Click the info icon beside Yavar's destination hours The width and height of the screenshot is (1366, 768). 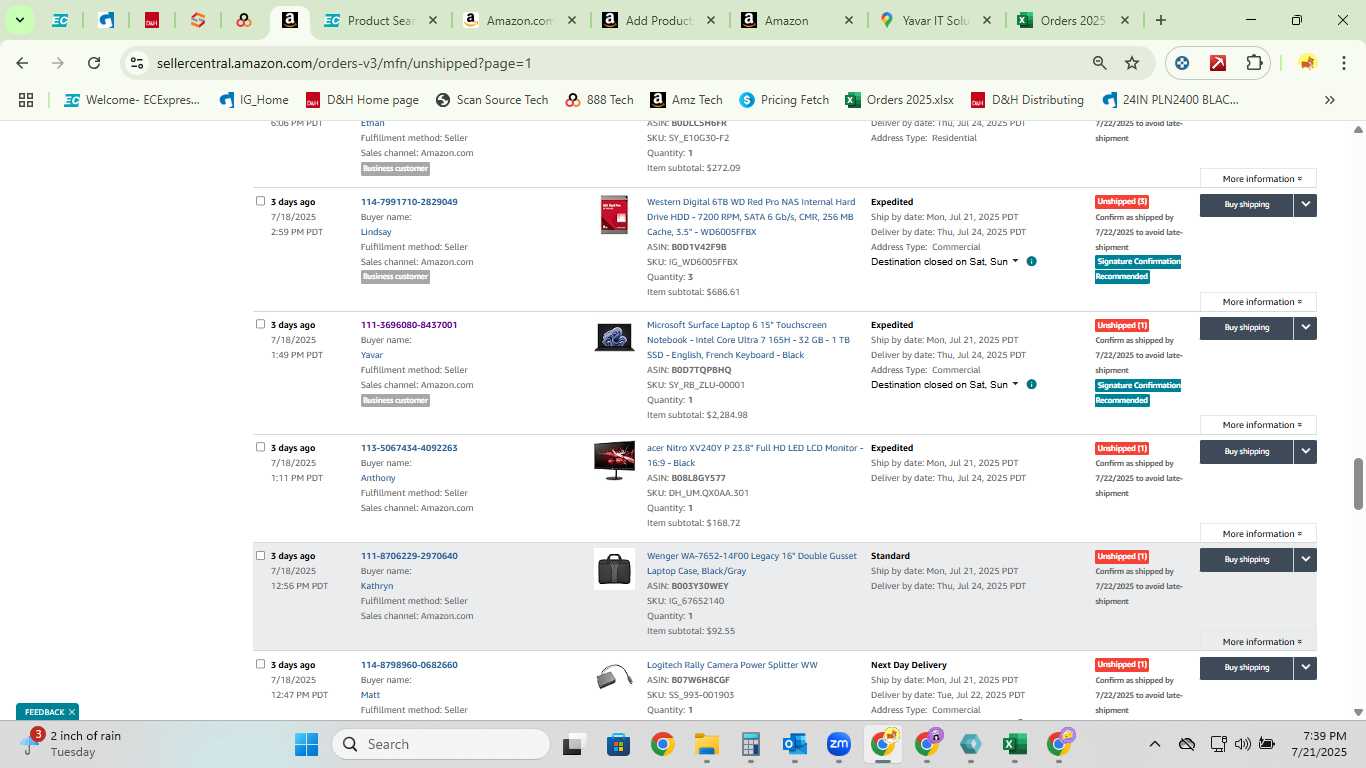point(1031,385)
